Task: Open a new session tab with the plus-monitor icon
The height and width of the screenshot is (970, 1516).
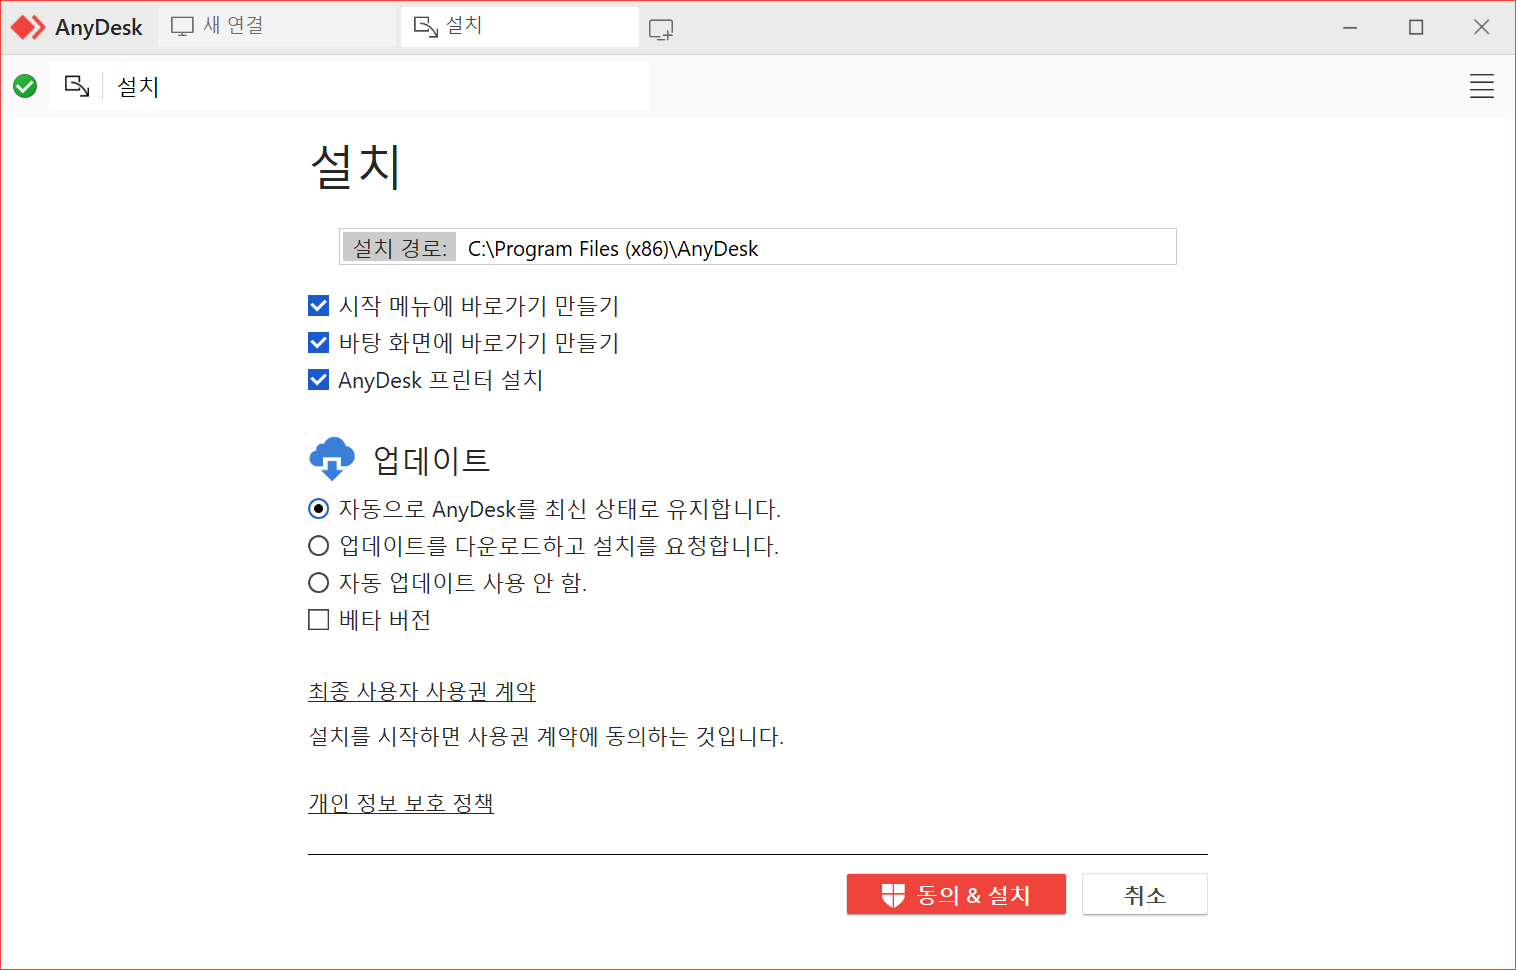Action: pyautogui.click(x=661, y=29)
